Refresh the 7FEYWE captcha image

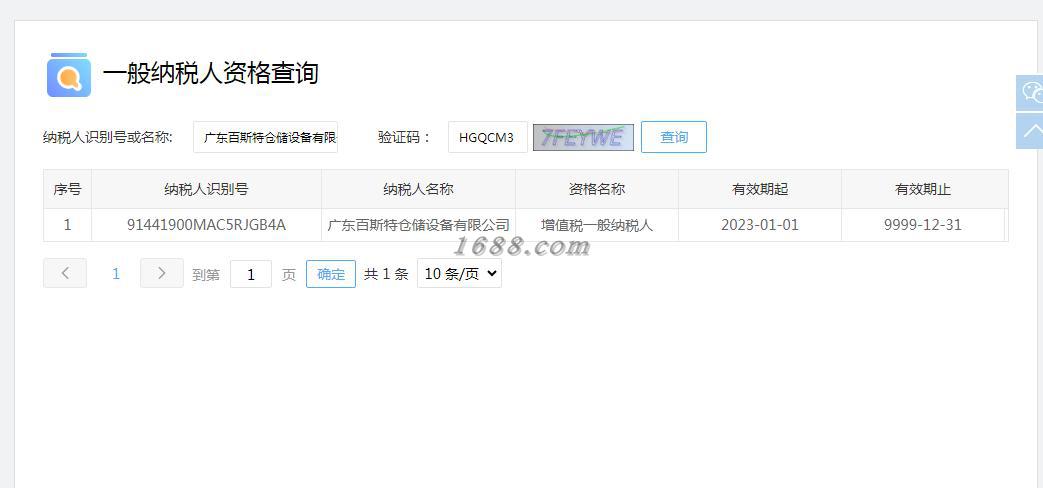[x=583, y=138]
